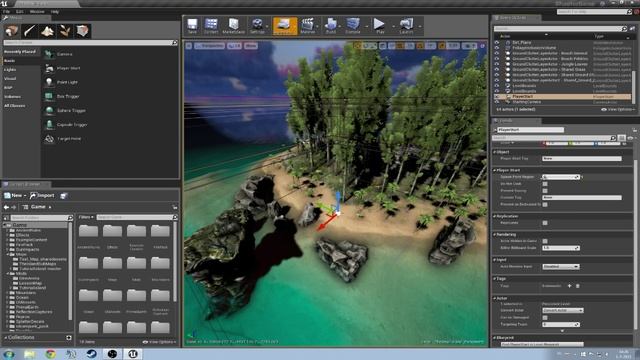This screenshot has height=360, width=640.
Task: Select the Landscape mode icon
Action: (47, 31)
